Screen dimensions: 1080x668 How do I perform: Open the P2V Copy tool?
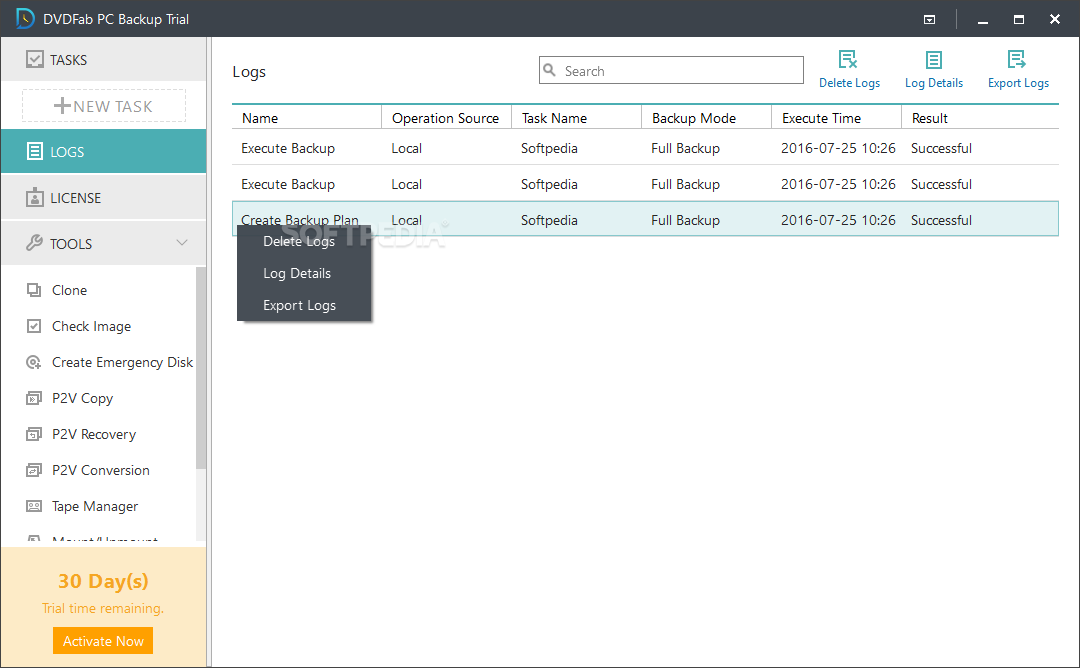[x=83, y=398]
